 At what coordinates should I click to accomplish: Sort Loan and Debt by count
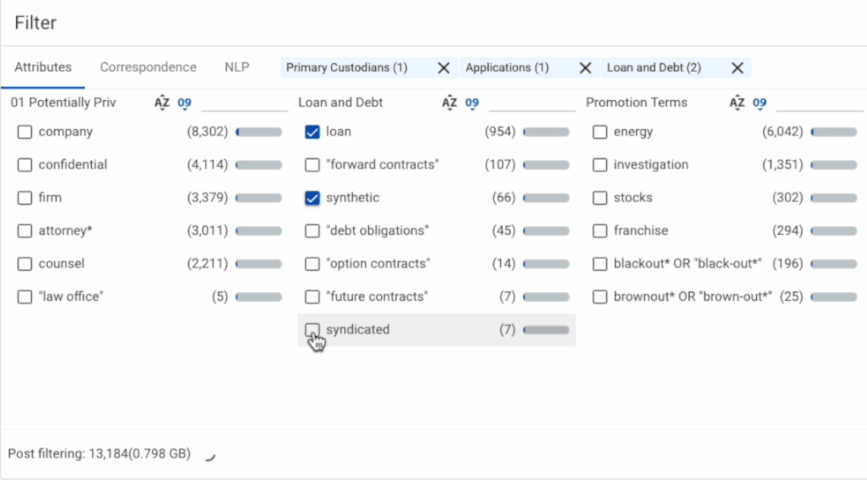(x=472, y=102)
